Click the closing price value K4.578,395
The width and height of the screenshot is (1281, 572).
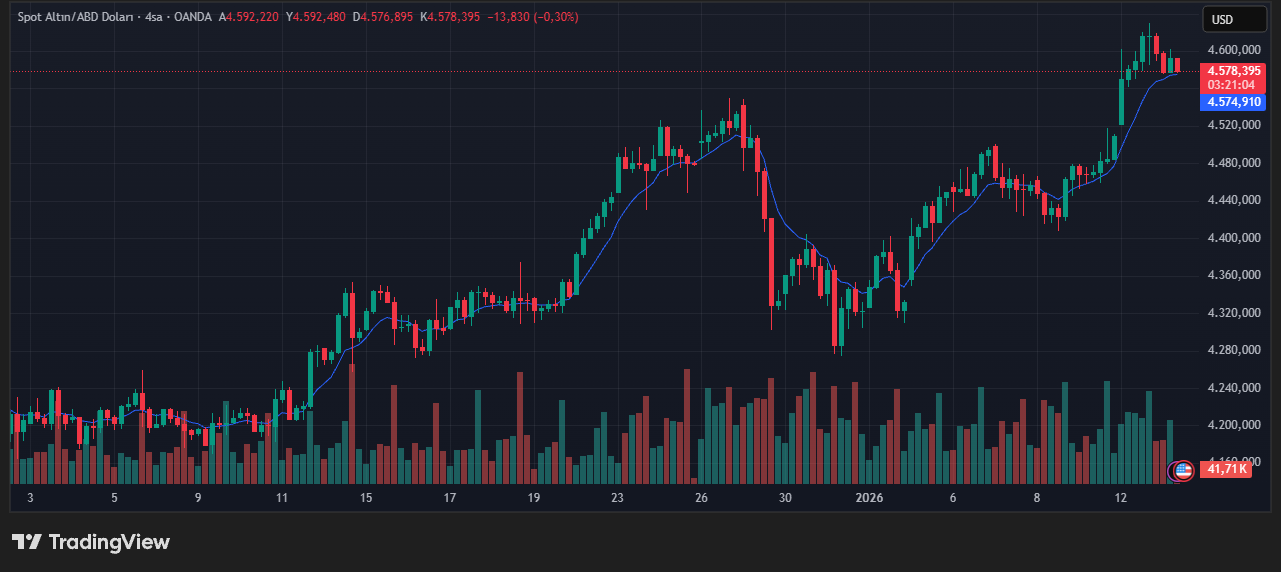(453, 17)
